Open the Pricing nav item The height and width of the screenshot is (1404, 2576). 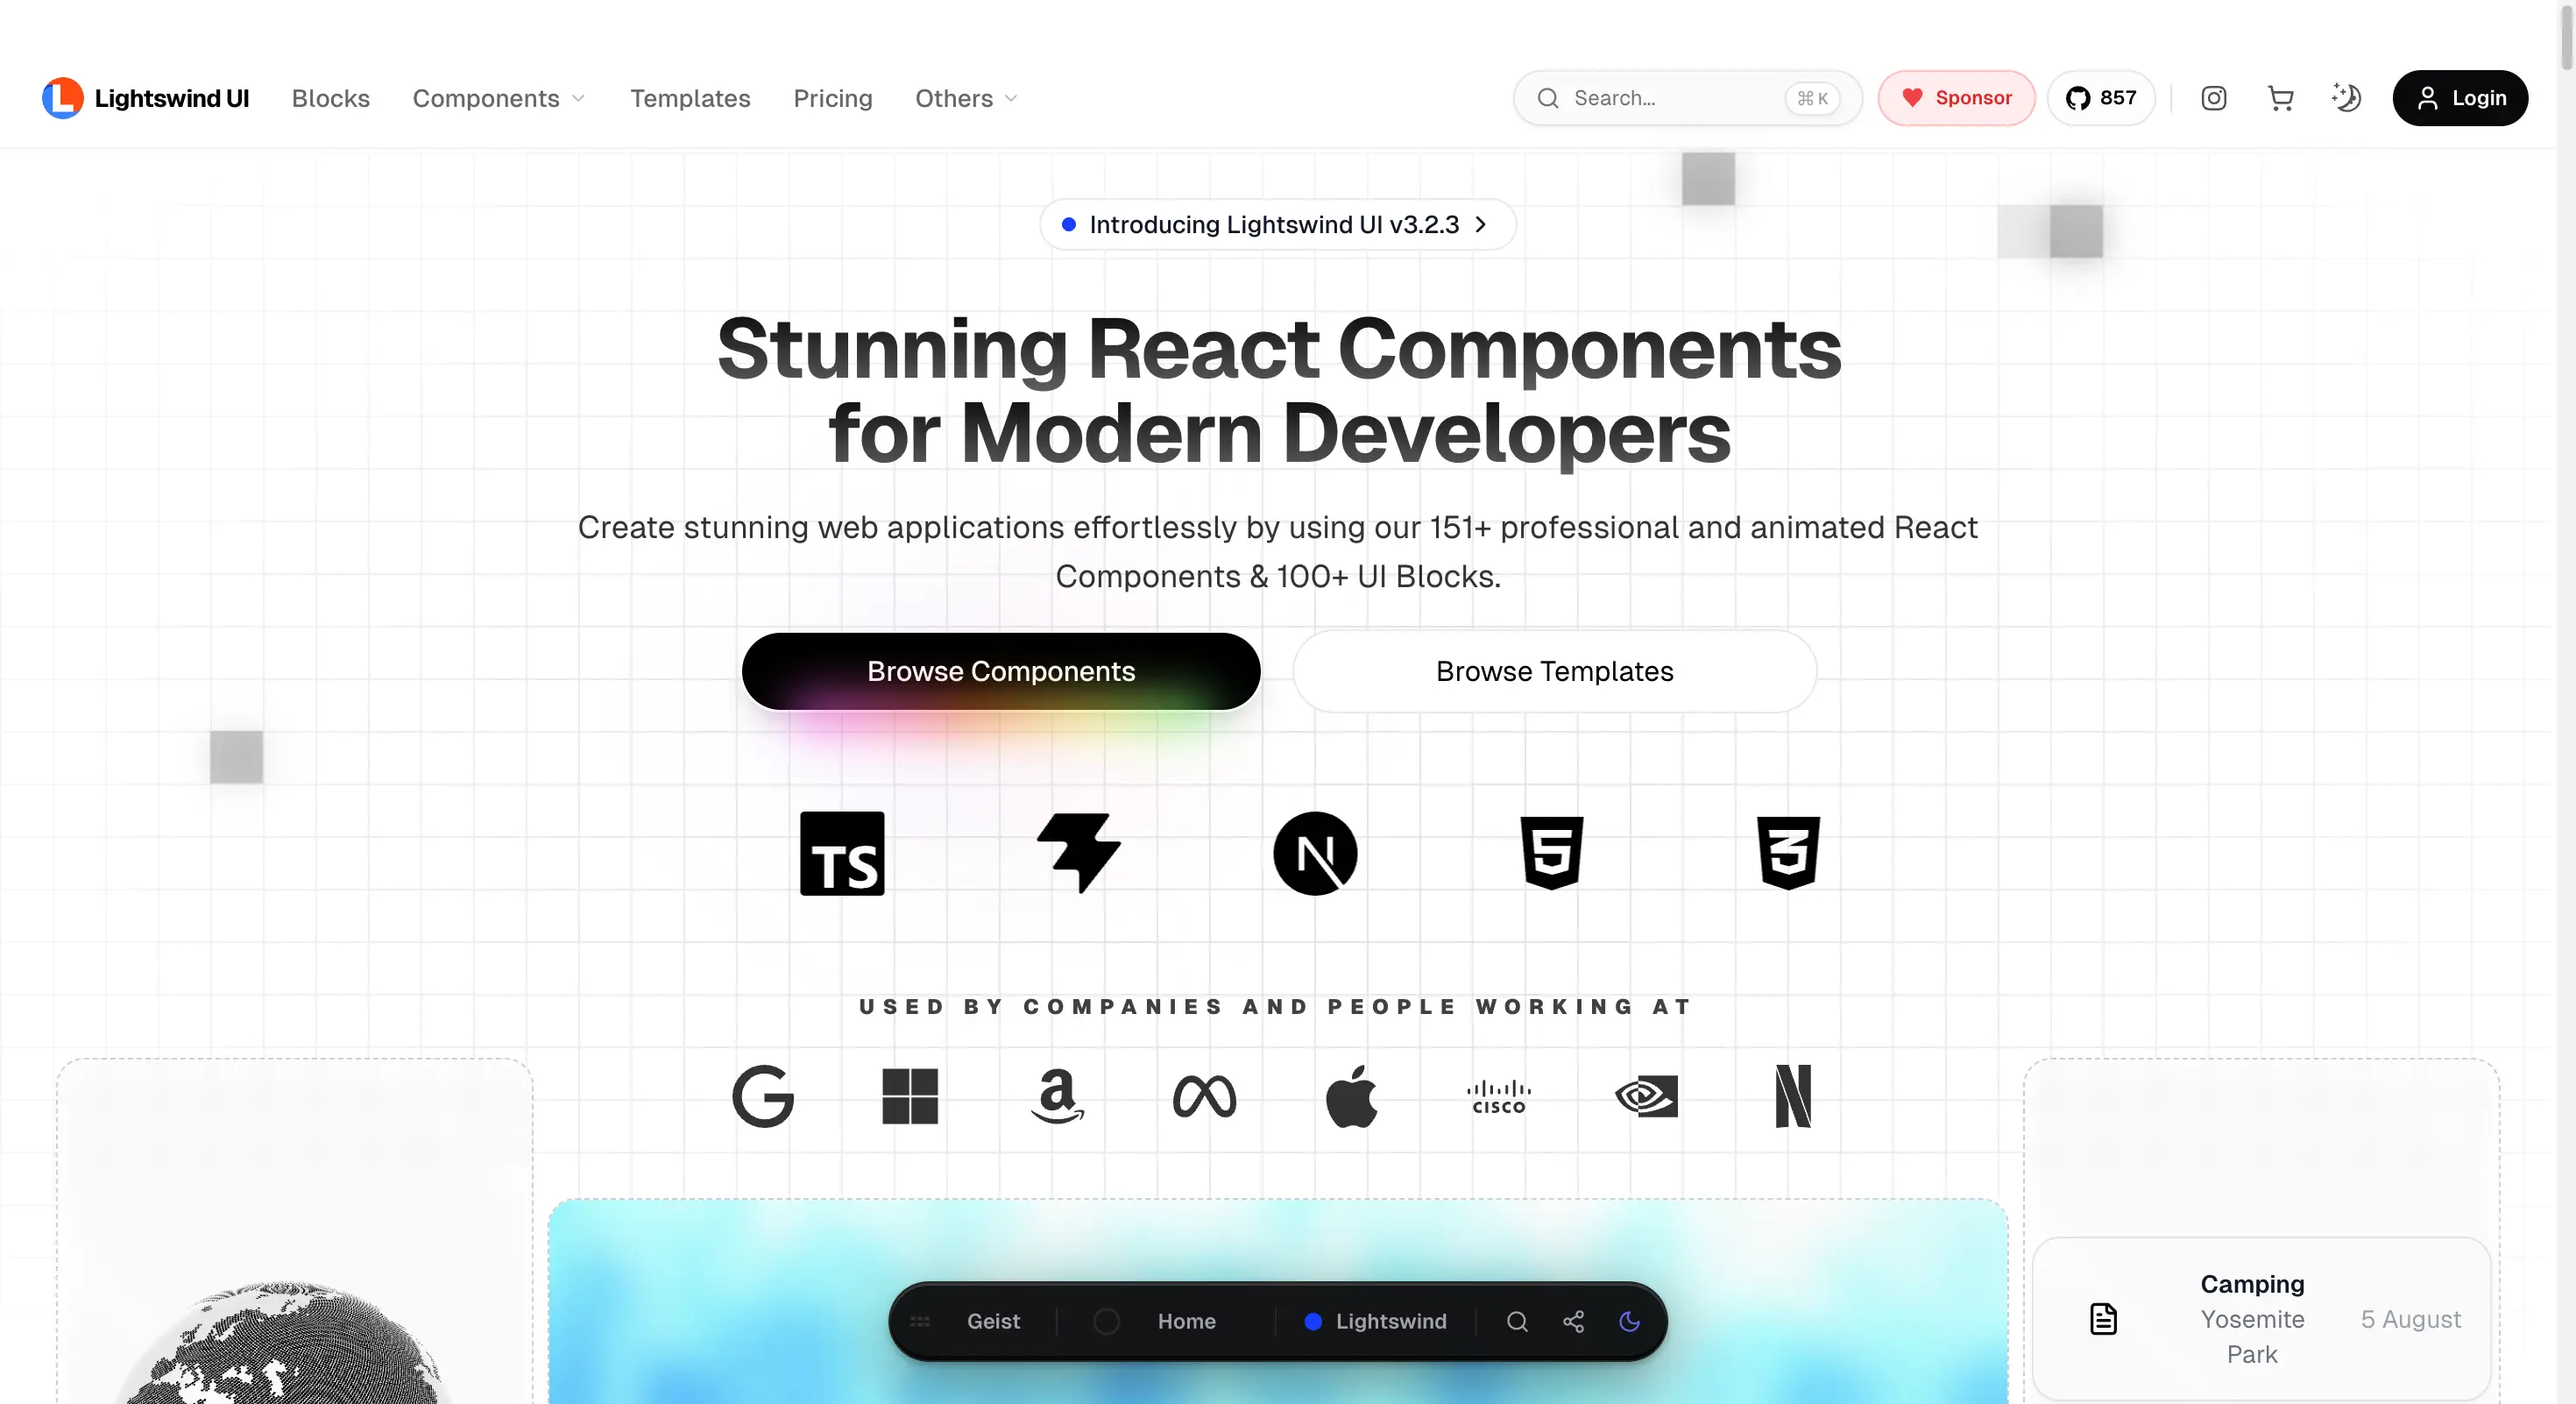tap(833, 98)
